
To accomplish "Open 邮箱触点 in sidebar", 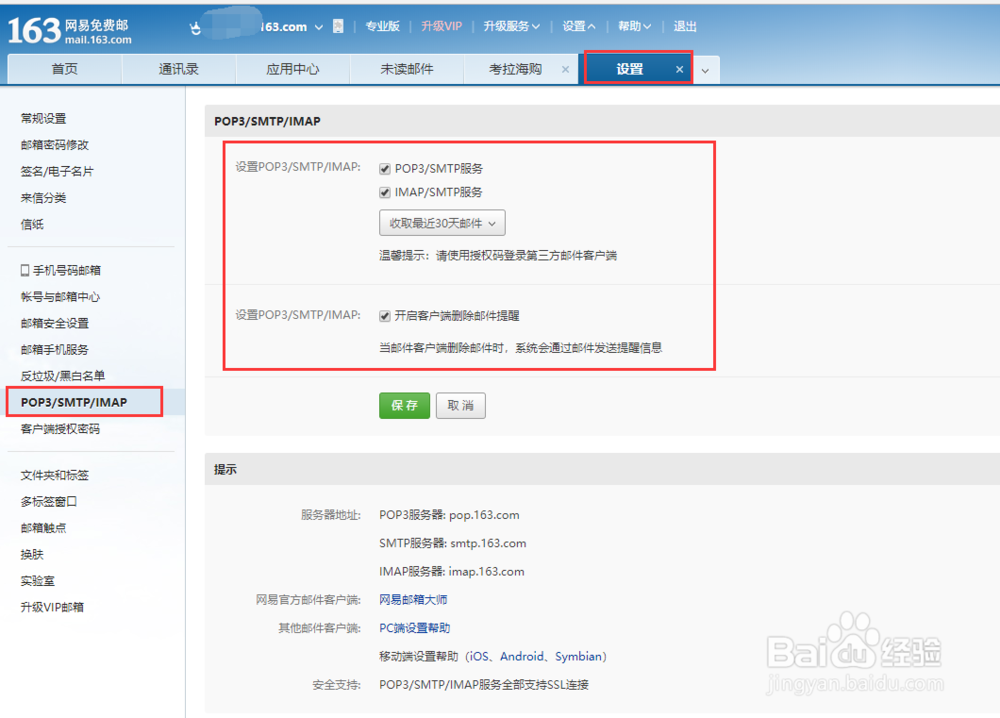I will 43,528.
